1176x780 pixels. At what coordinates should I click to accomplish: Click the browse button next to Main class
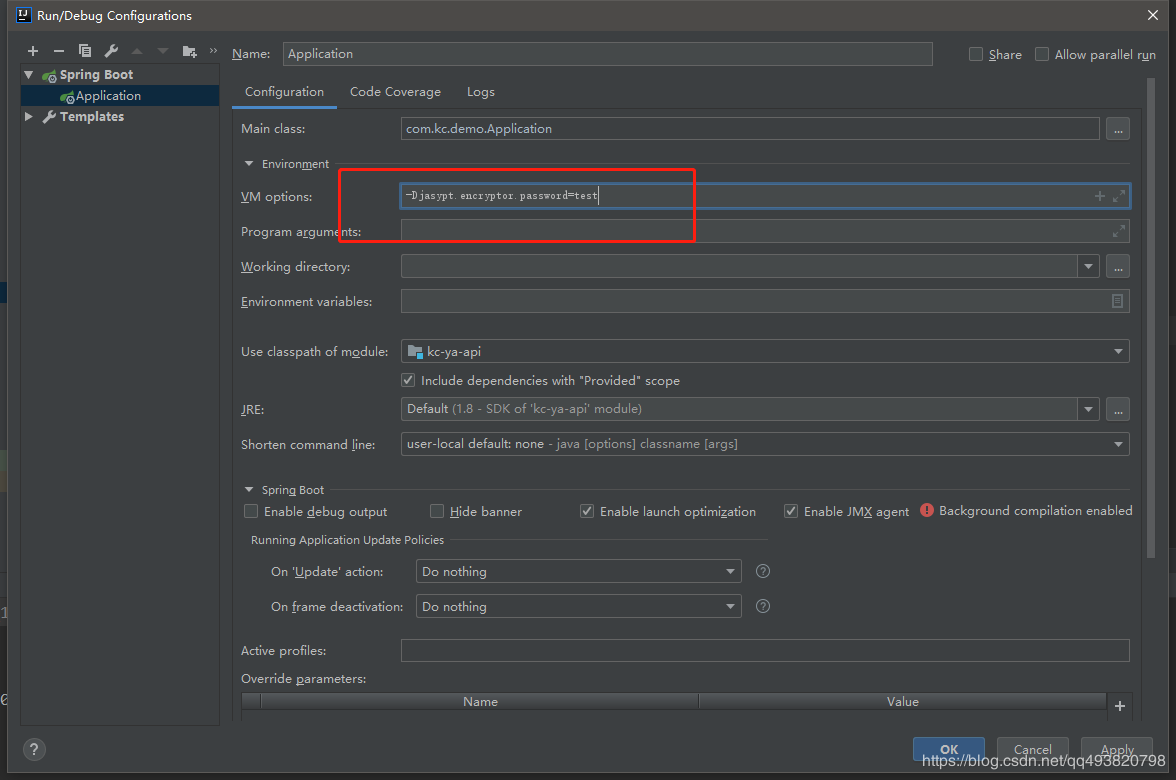coord(1117,129)
